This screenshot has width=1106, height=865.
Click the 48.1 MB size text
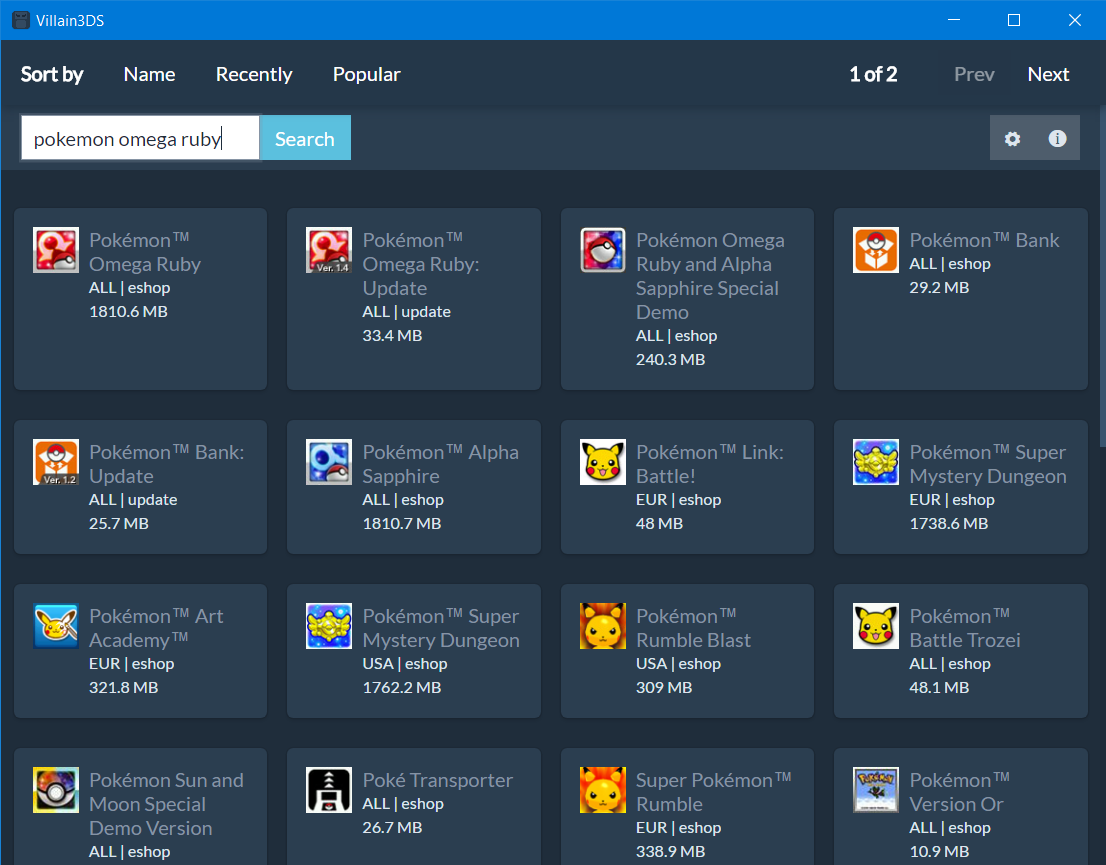tap(939, 687)
